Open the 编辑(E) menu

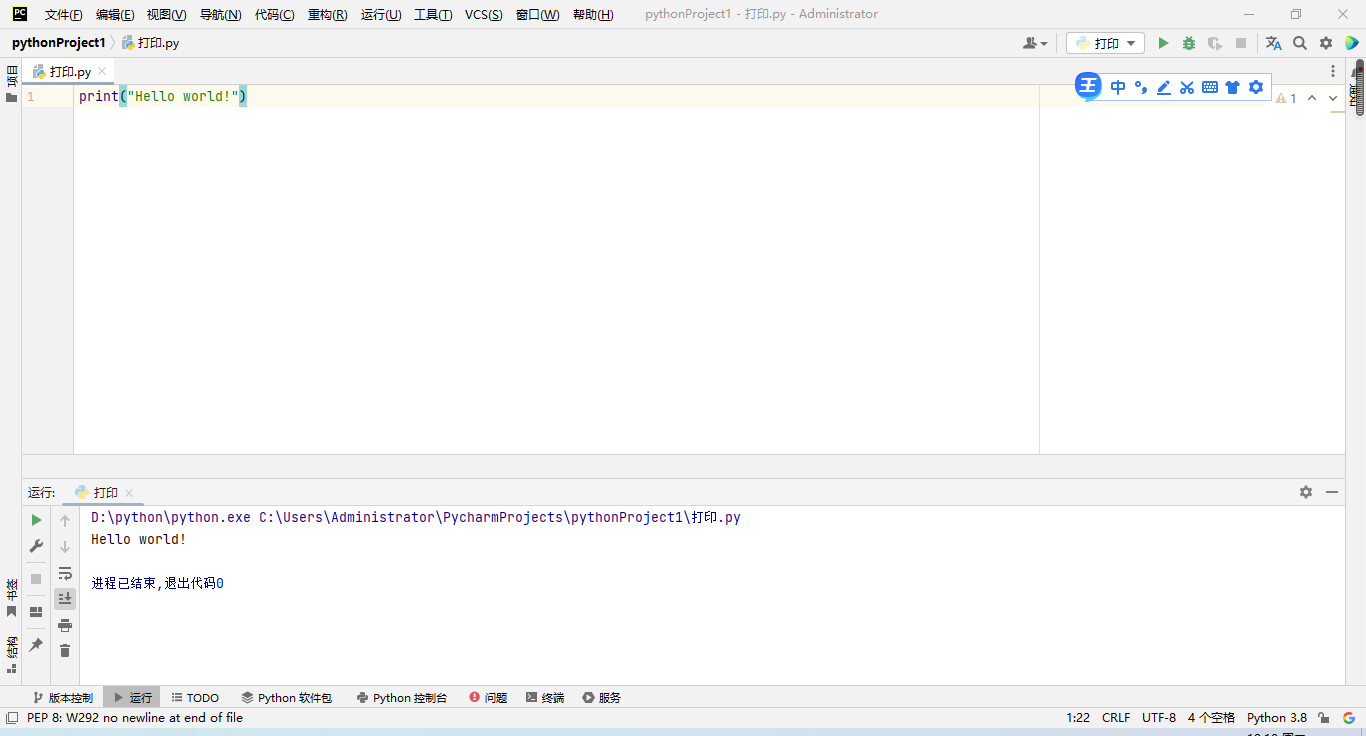[115, 14]
